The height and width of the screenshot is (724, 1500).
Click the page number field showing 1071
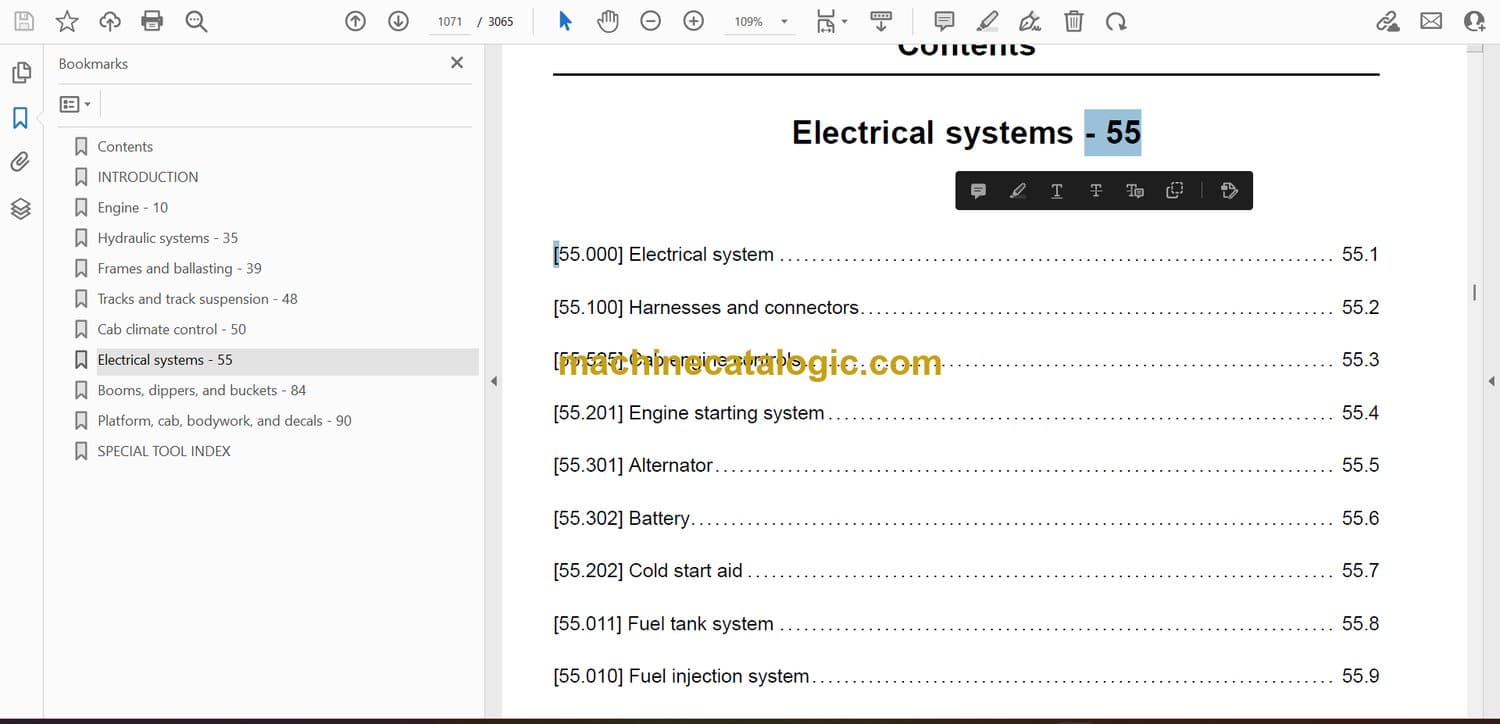[x=450, y=21]
